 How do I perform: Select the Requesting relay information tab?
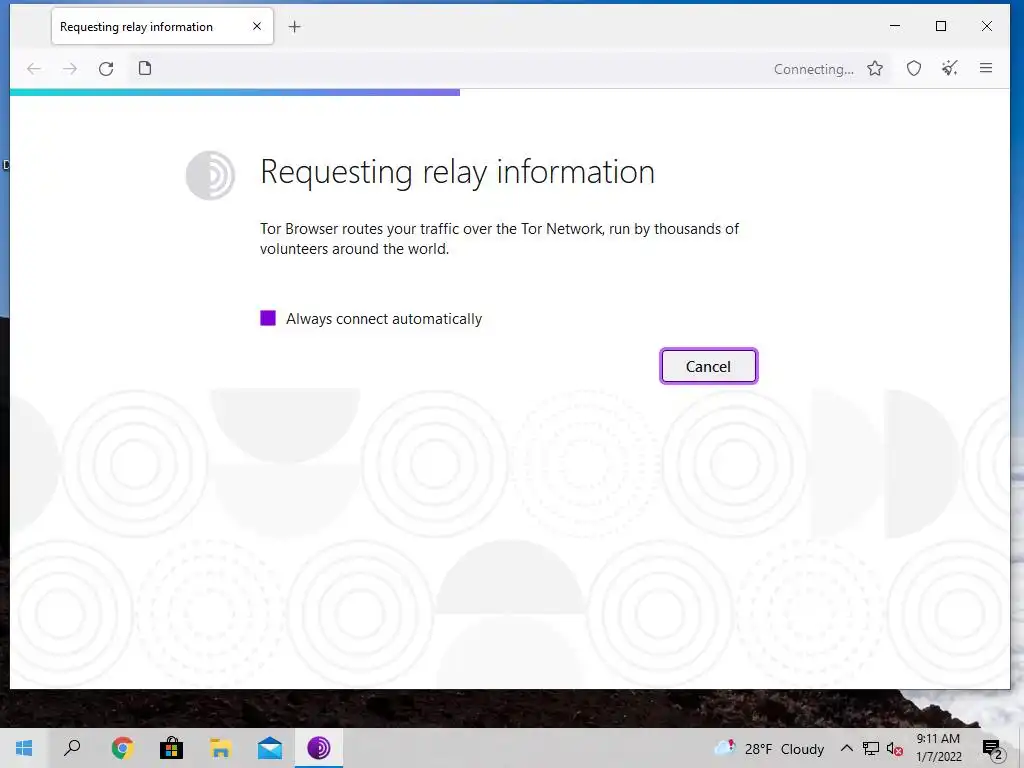pyautogui.click(x=163, y=26)
